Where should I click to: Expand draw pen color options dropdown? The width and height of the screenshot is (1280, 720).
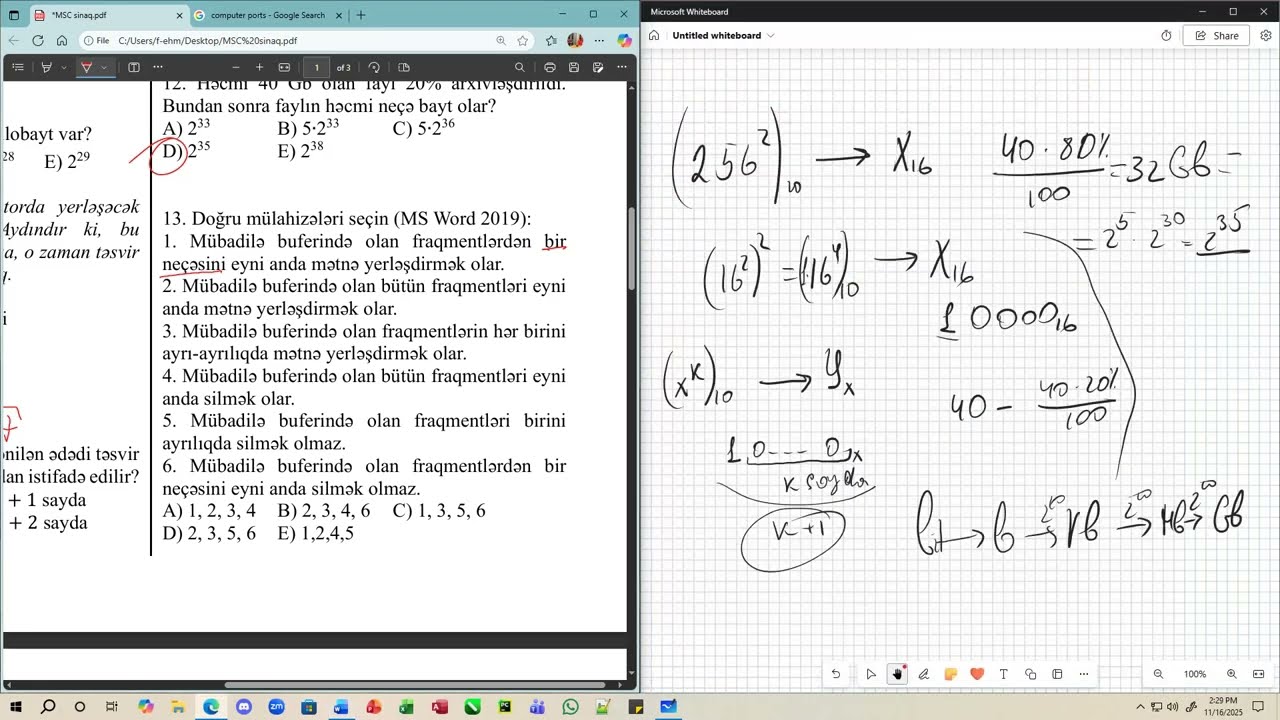104,67
